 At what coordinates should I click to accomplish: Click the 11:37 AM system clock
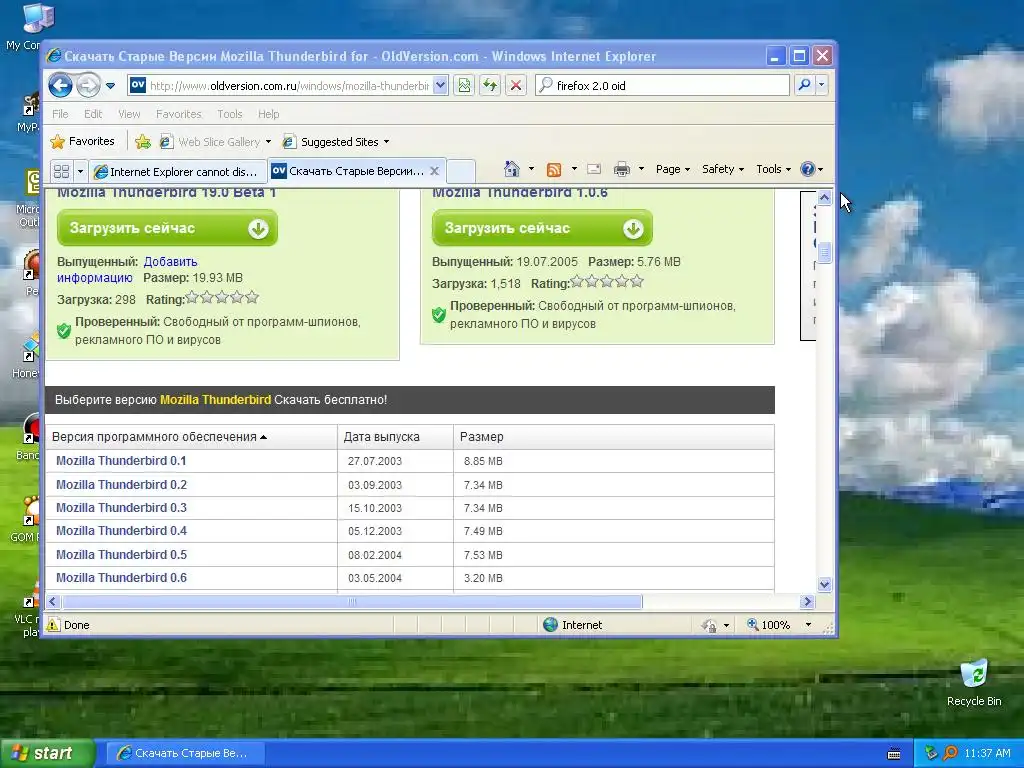987,754
